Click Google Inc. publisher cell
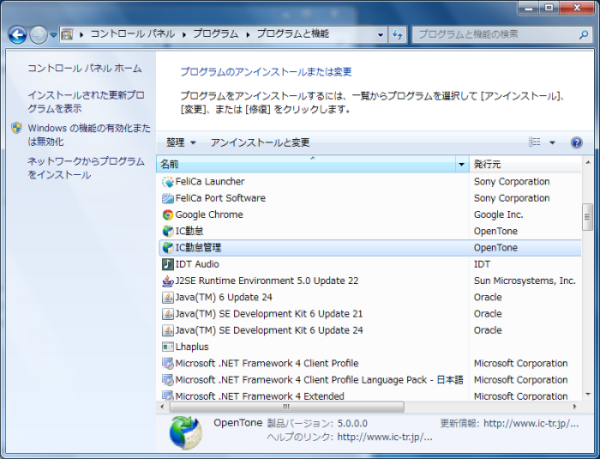Image resolution: width=600 pixels, height=459 pixels. pos(498,215)
